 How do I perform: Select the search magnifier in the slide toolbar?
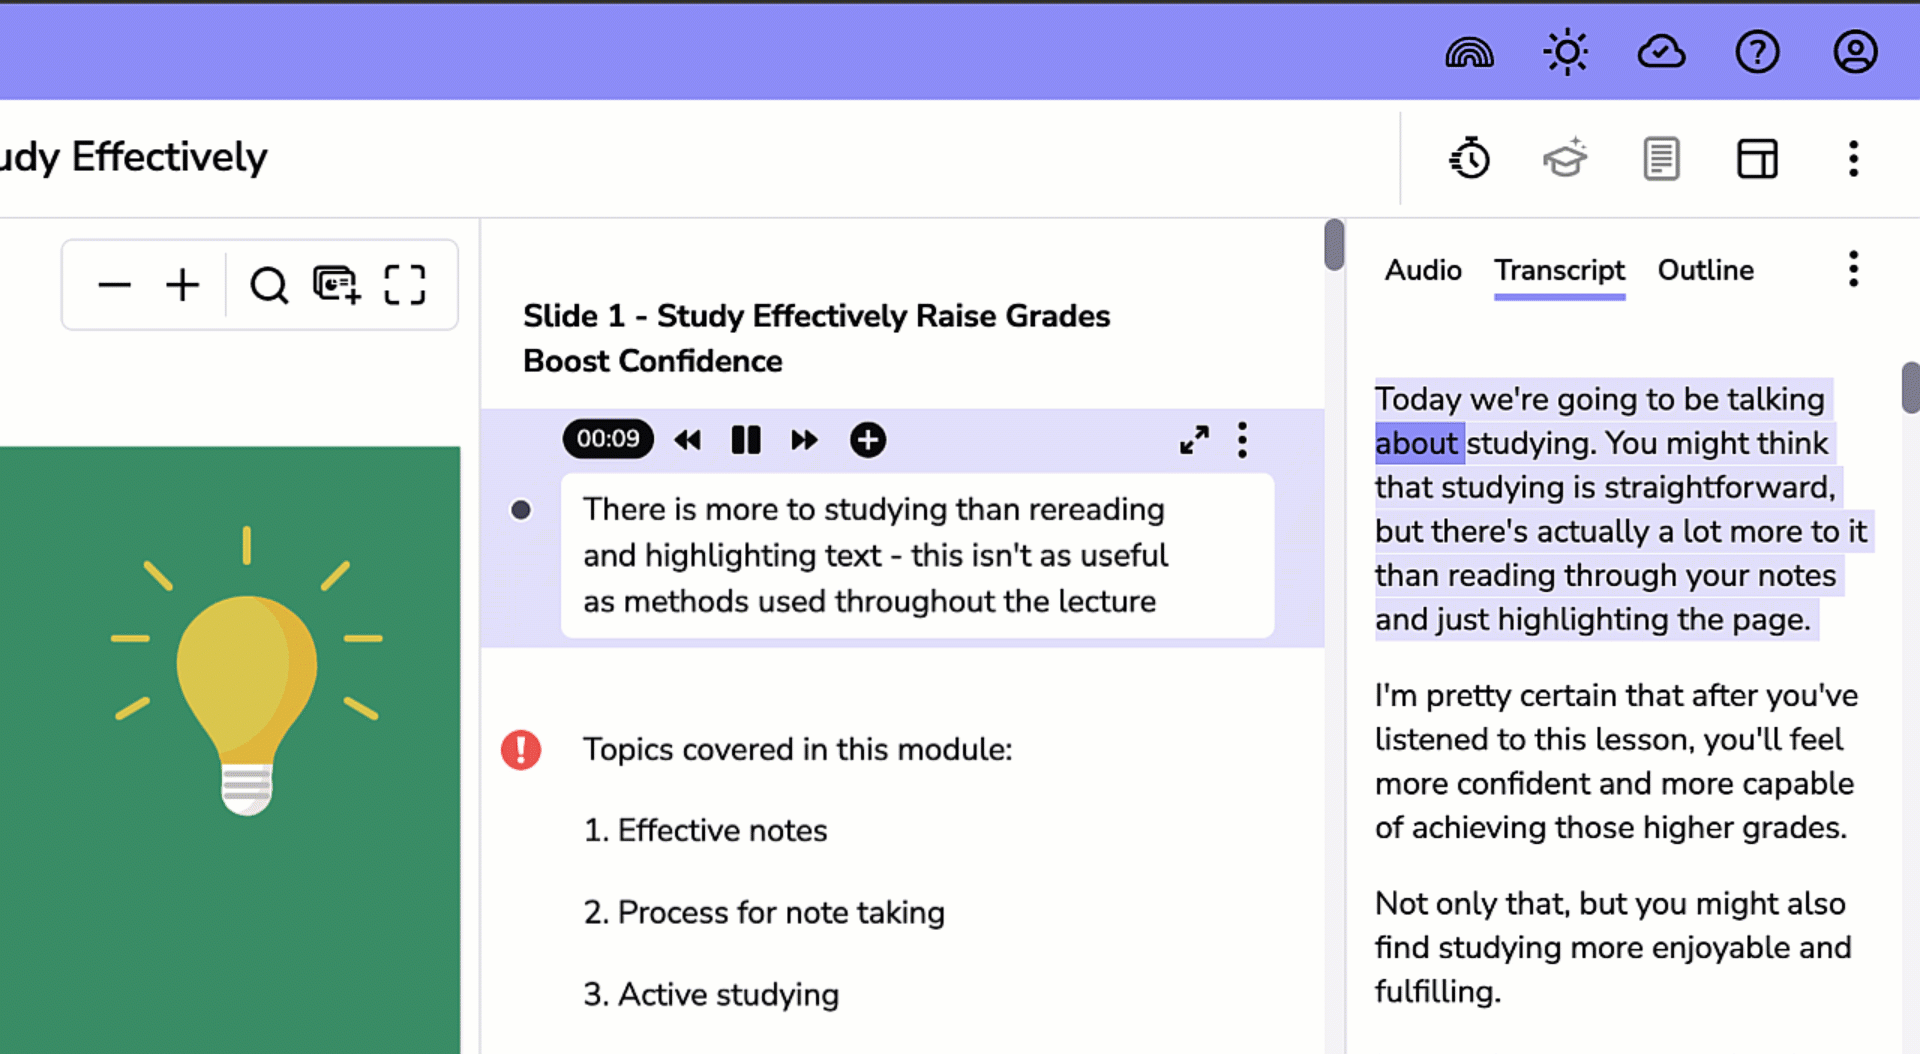(x=267, y=285)
